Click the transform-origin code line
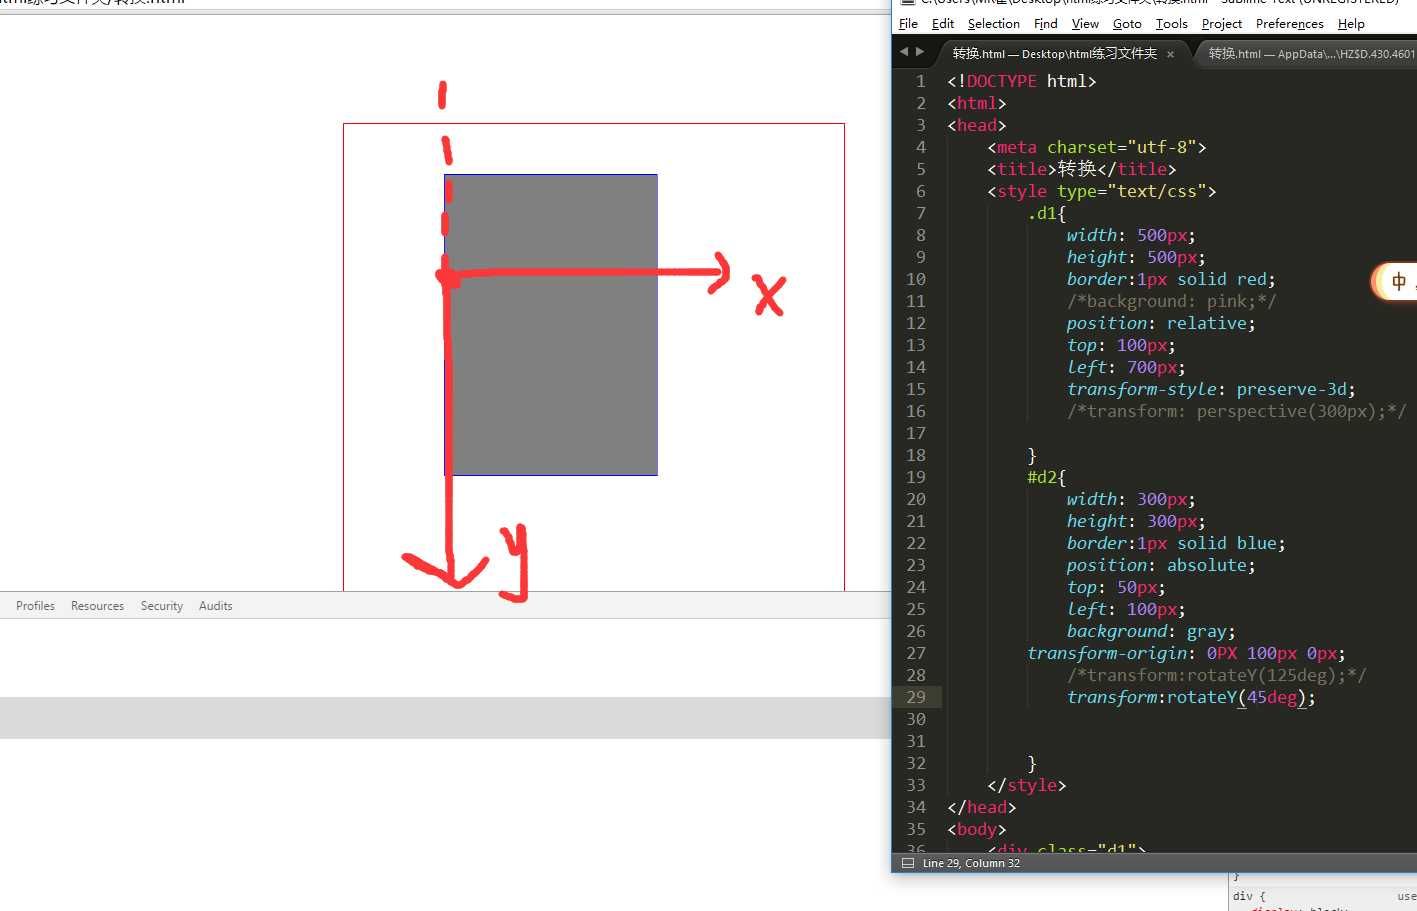Screen dimensions: 1417x911 [1186, 653]
